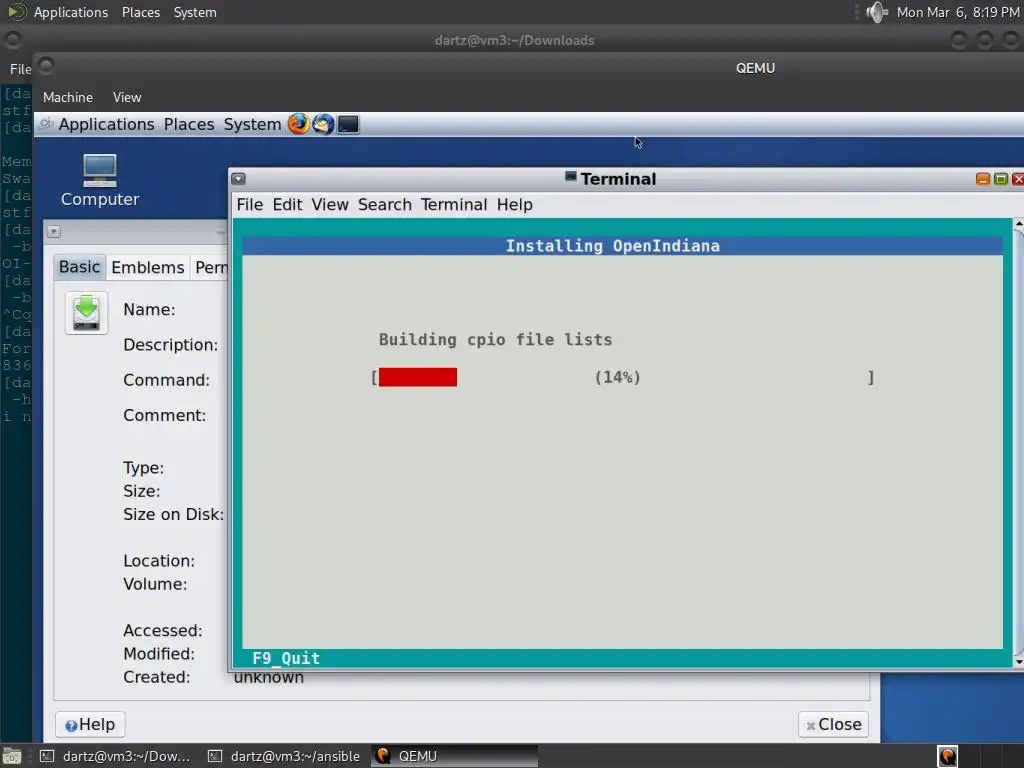The width and height of the screenshot is (1024, 768).
Task: Open the Terminal View menu
Action: [330, 204]
